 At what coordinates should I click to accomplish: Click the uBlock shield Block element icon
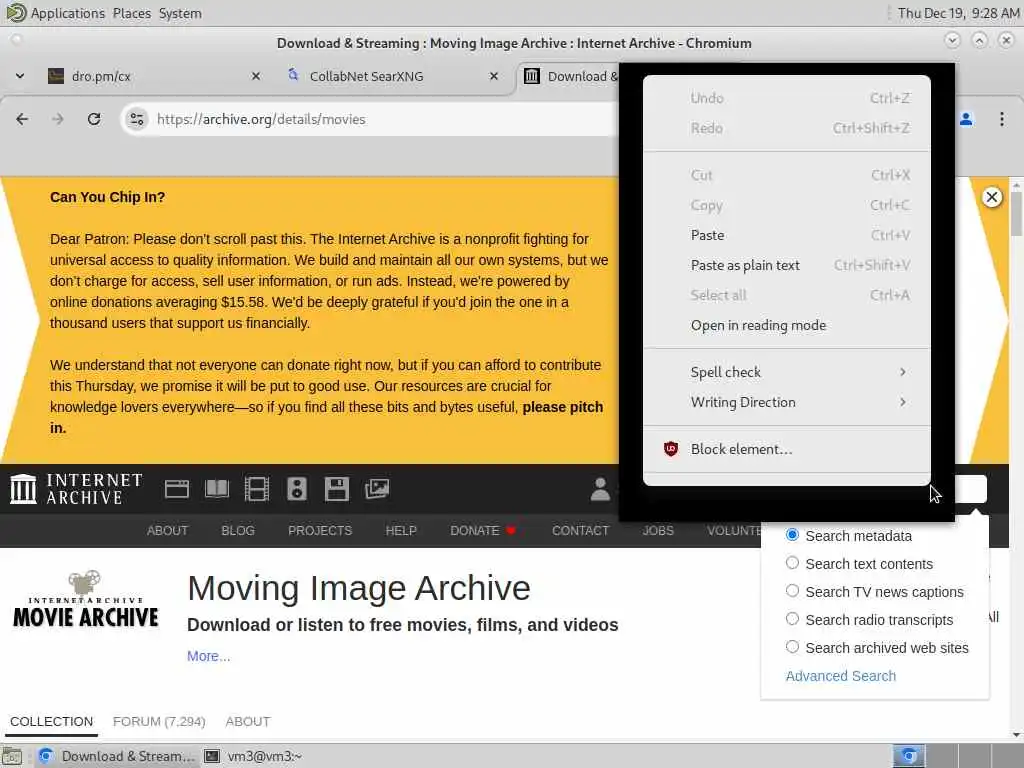click(671, 449)
